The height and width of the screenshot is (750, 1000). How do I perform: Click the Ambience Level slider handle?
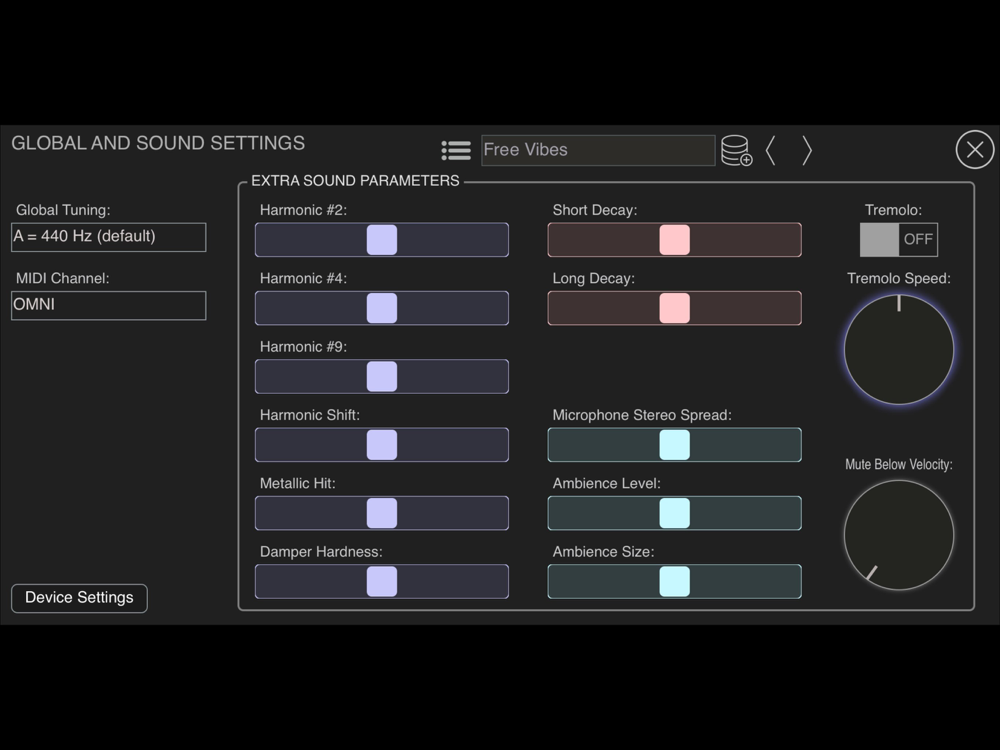(675, 513)
